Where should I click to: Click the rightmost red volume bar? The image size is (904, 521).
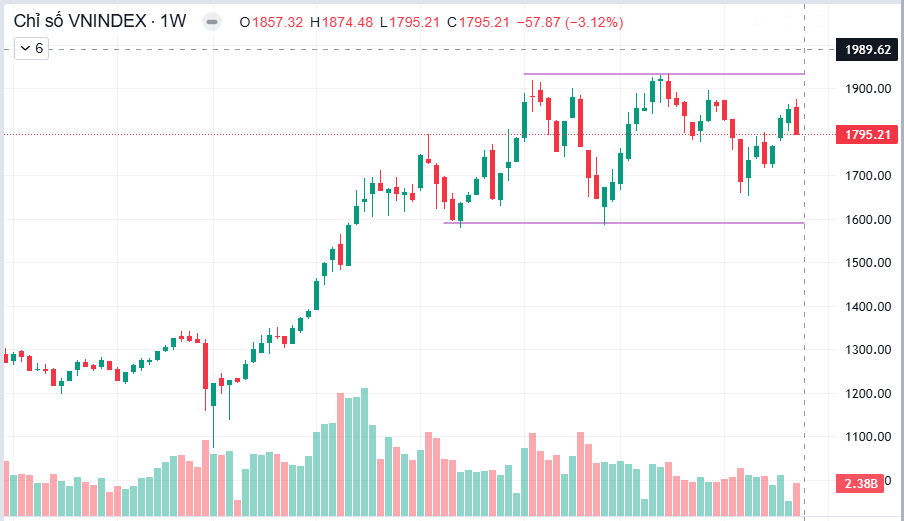[796, 499]
